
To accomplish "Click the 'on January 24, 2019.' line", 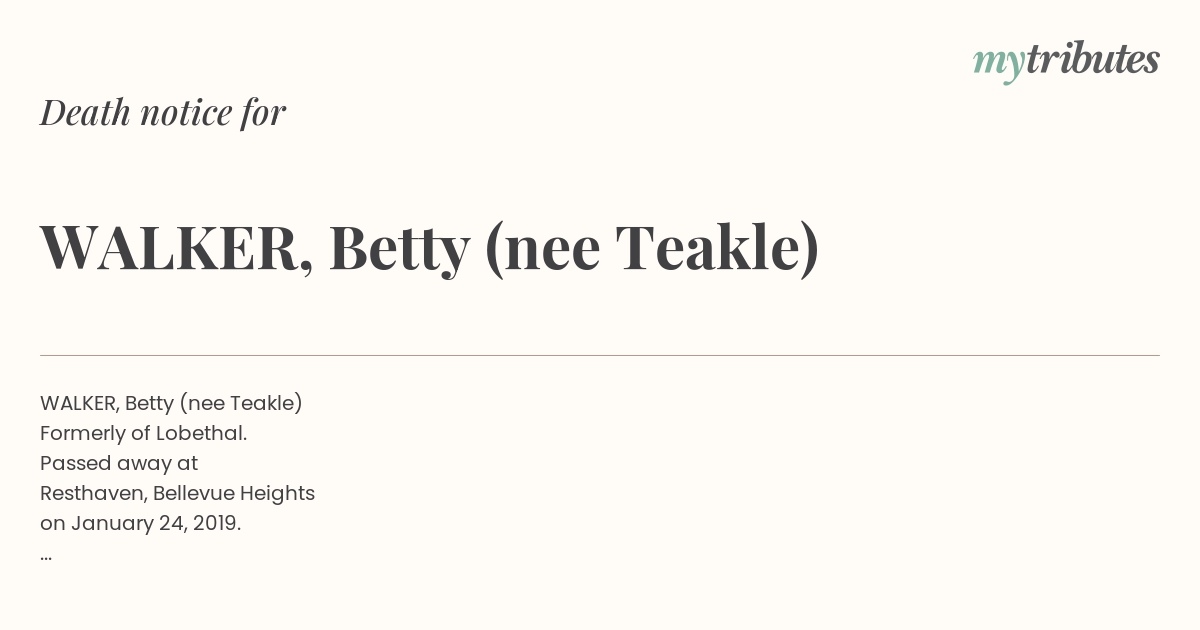I will click(x=140, y=523).
